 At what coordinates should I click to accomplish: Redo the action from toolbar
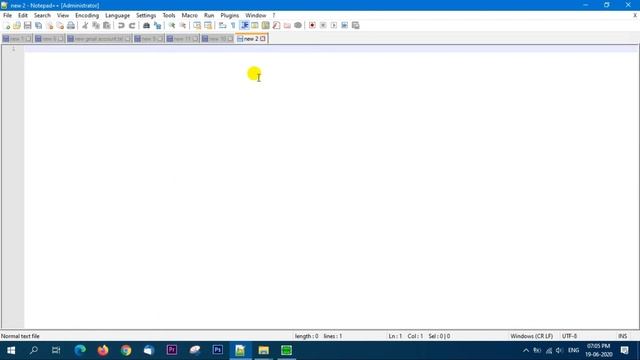(132, 25)
